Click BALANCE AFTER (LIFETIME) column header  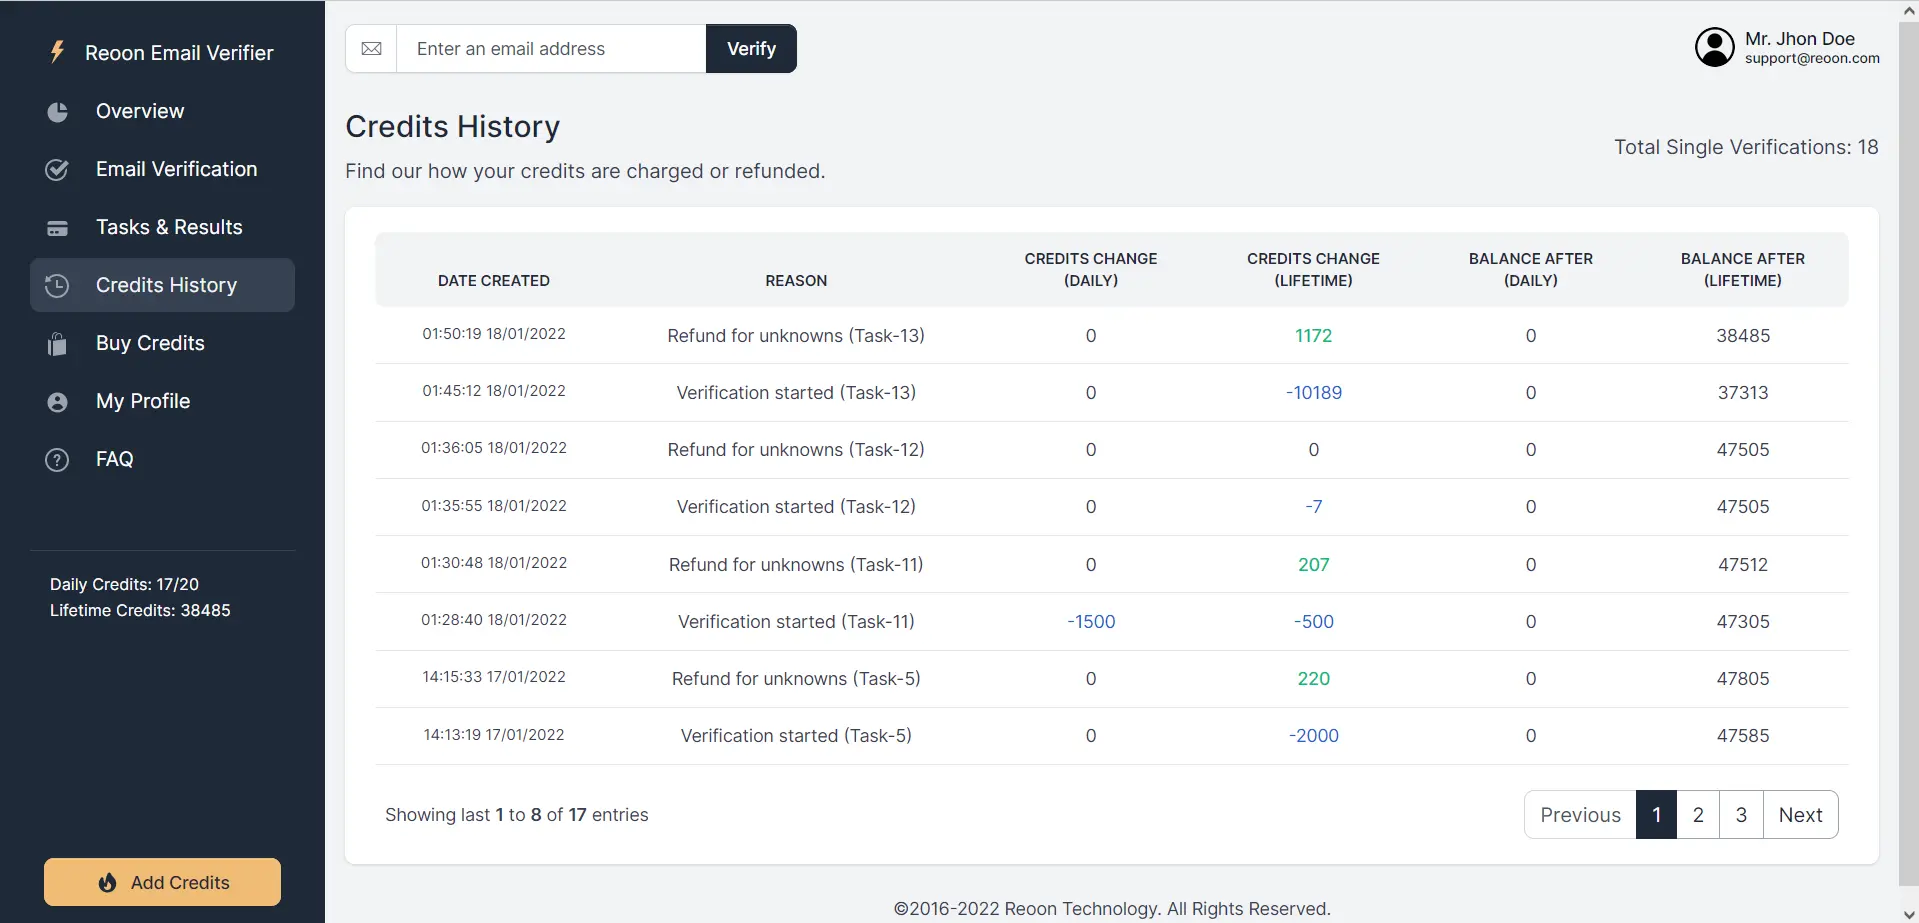click(1743, 270)
